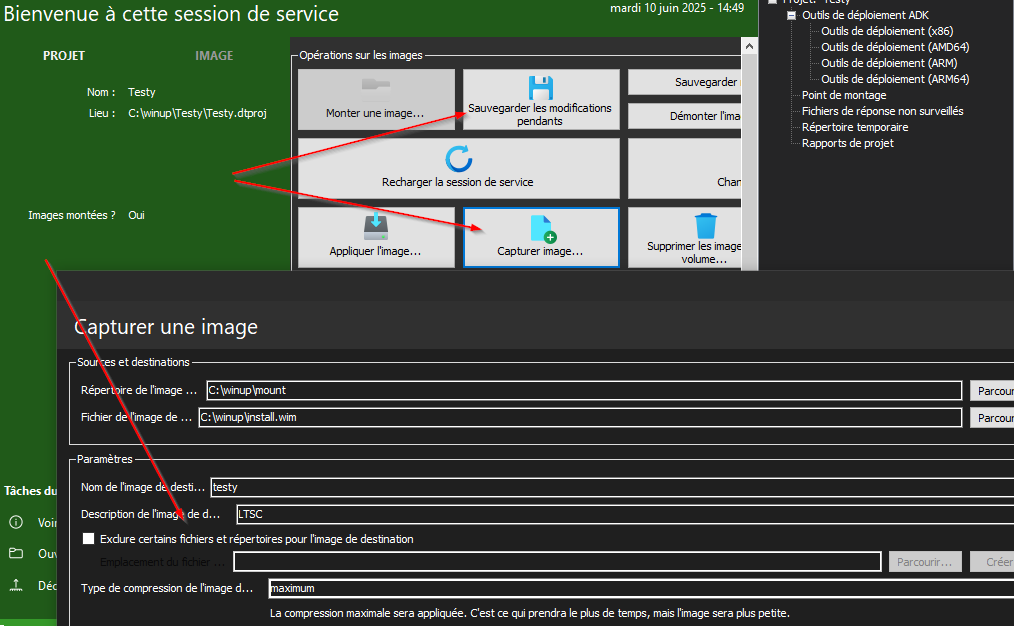
Task: Click the Appliquer l'image download icon
Action: point(376,227)
